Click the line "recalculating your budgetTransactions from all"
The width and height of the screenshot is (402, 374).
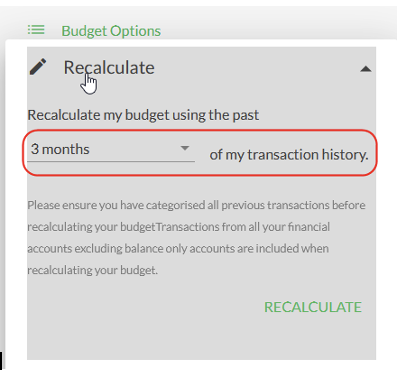pyautogui.click(x=179, y=227)
